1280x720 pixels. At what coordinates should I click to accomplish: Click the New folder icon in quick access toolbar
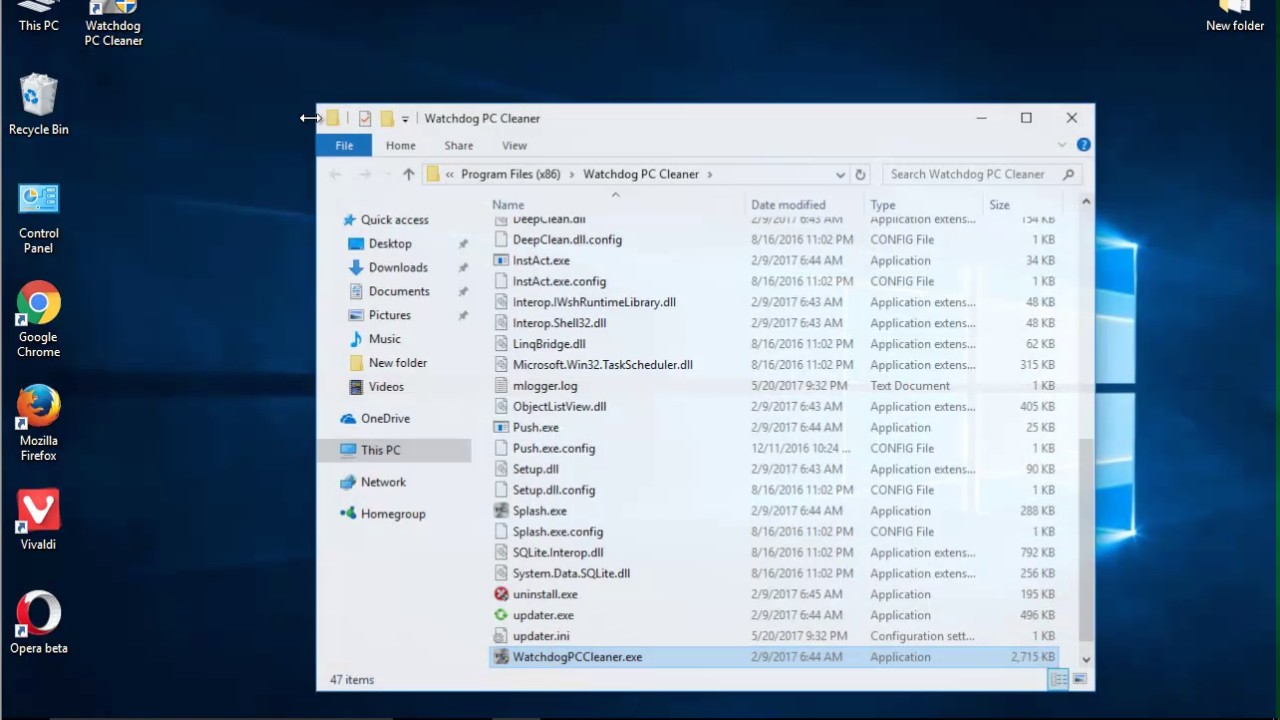point(387,118)
